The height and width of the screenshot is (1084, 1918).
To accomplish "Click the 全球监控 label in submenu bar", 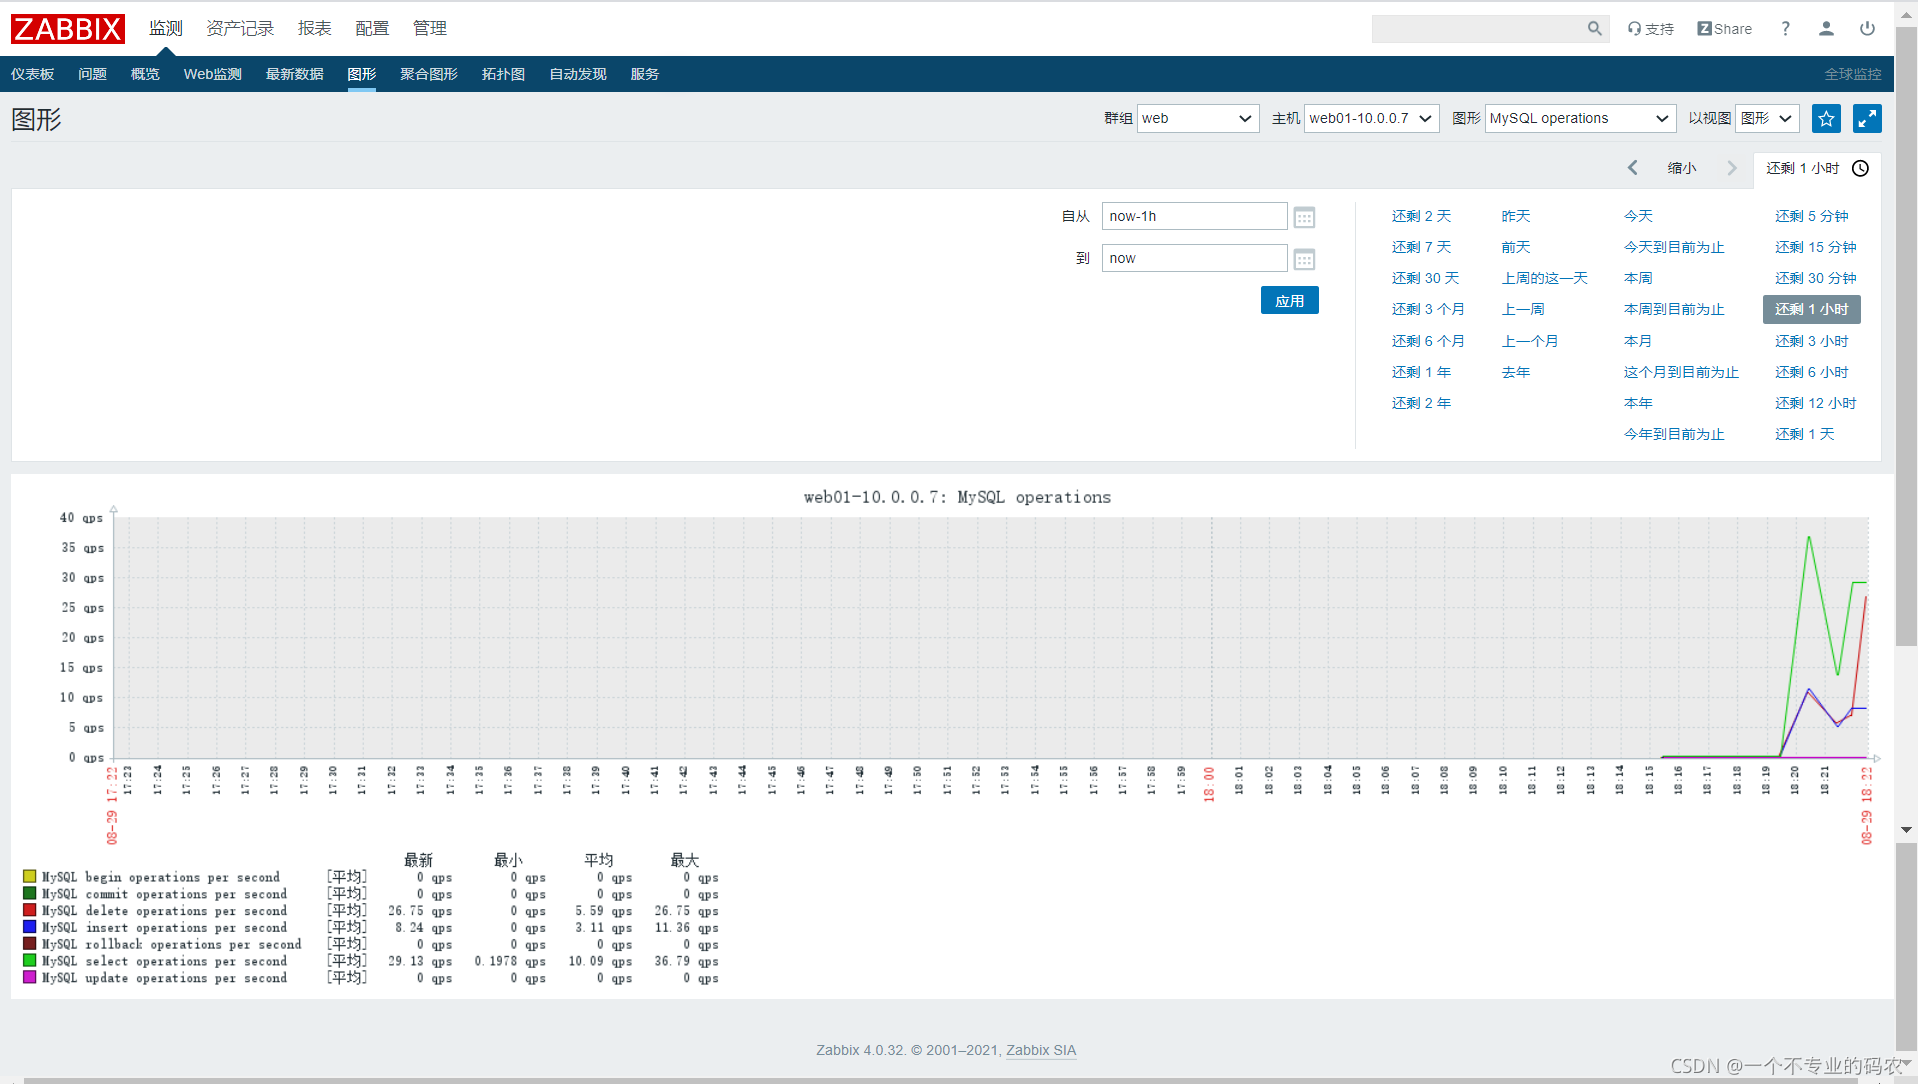I will point(1852,74).
